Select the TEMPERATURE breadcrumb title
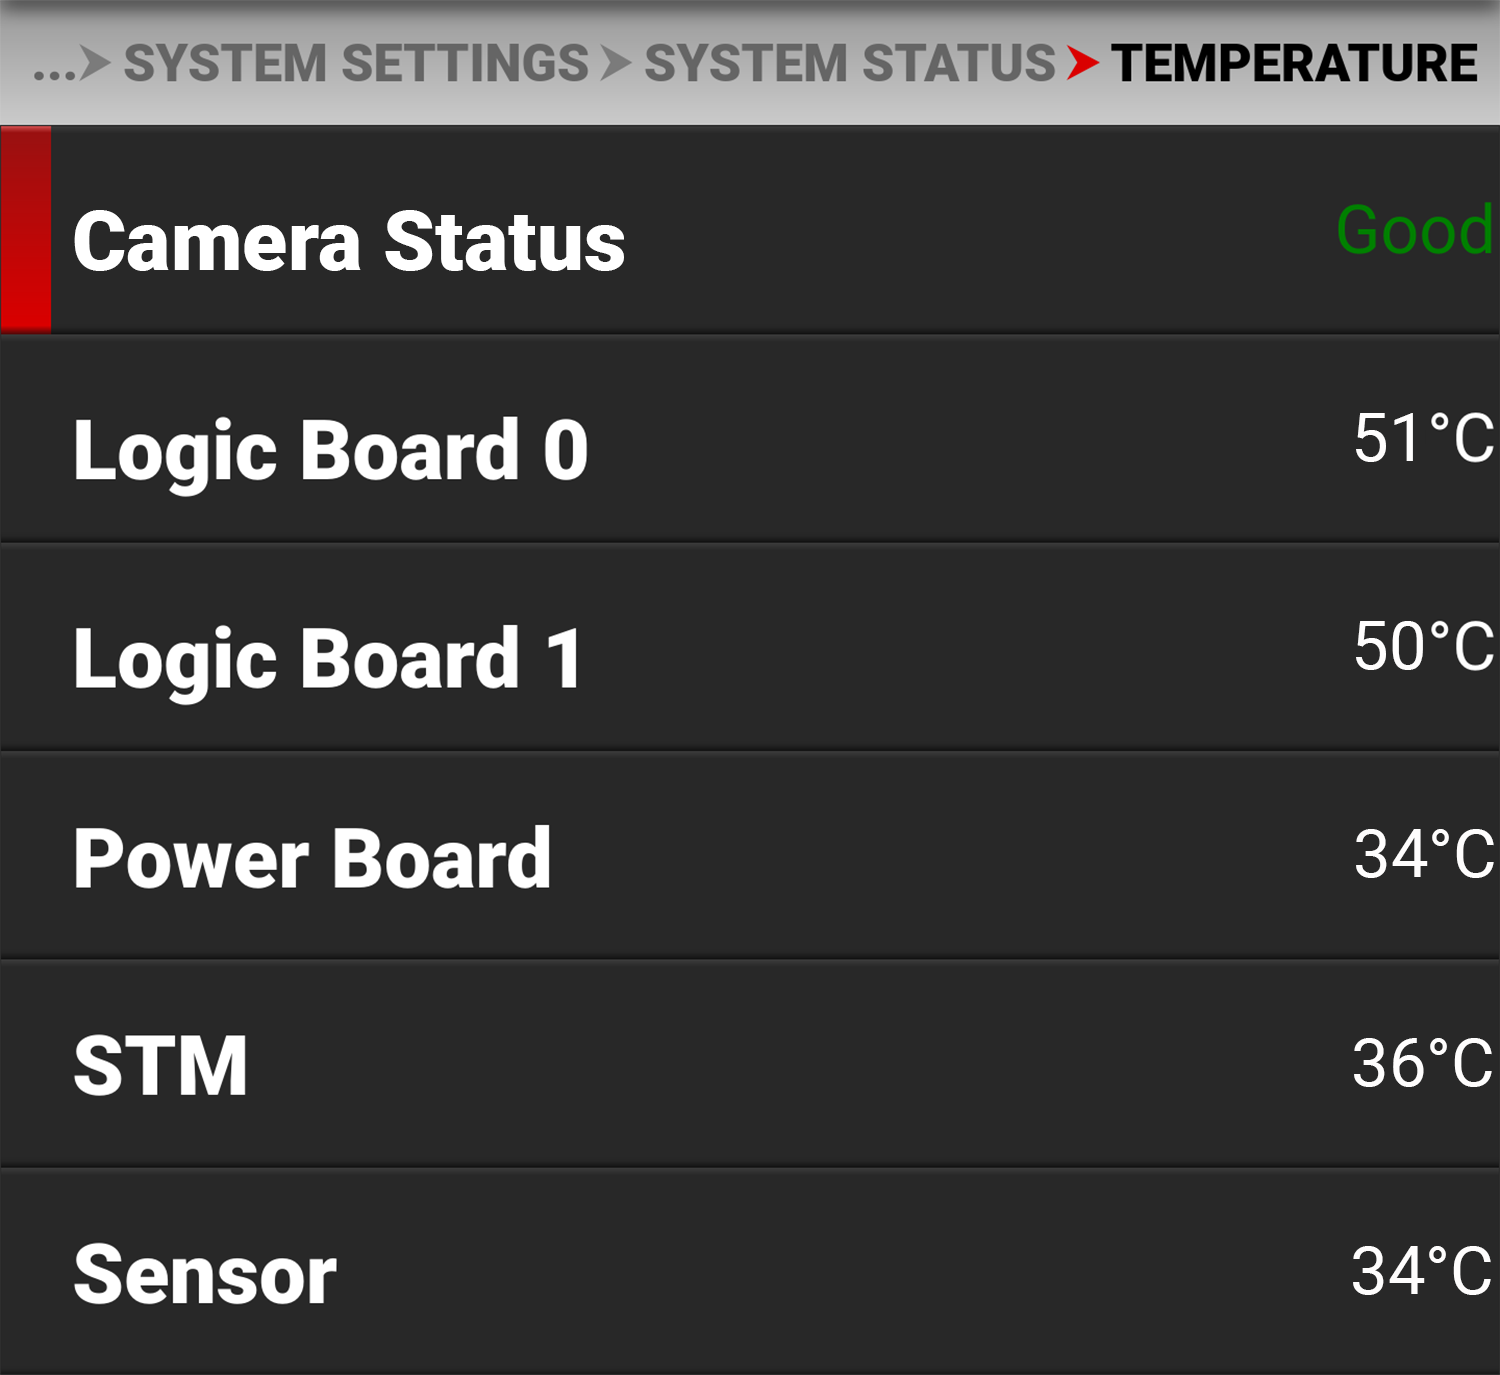Viewport: 1500px width, 1375px height. [1294, 64]
